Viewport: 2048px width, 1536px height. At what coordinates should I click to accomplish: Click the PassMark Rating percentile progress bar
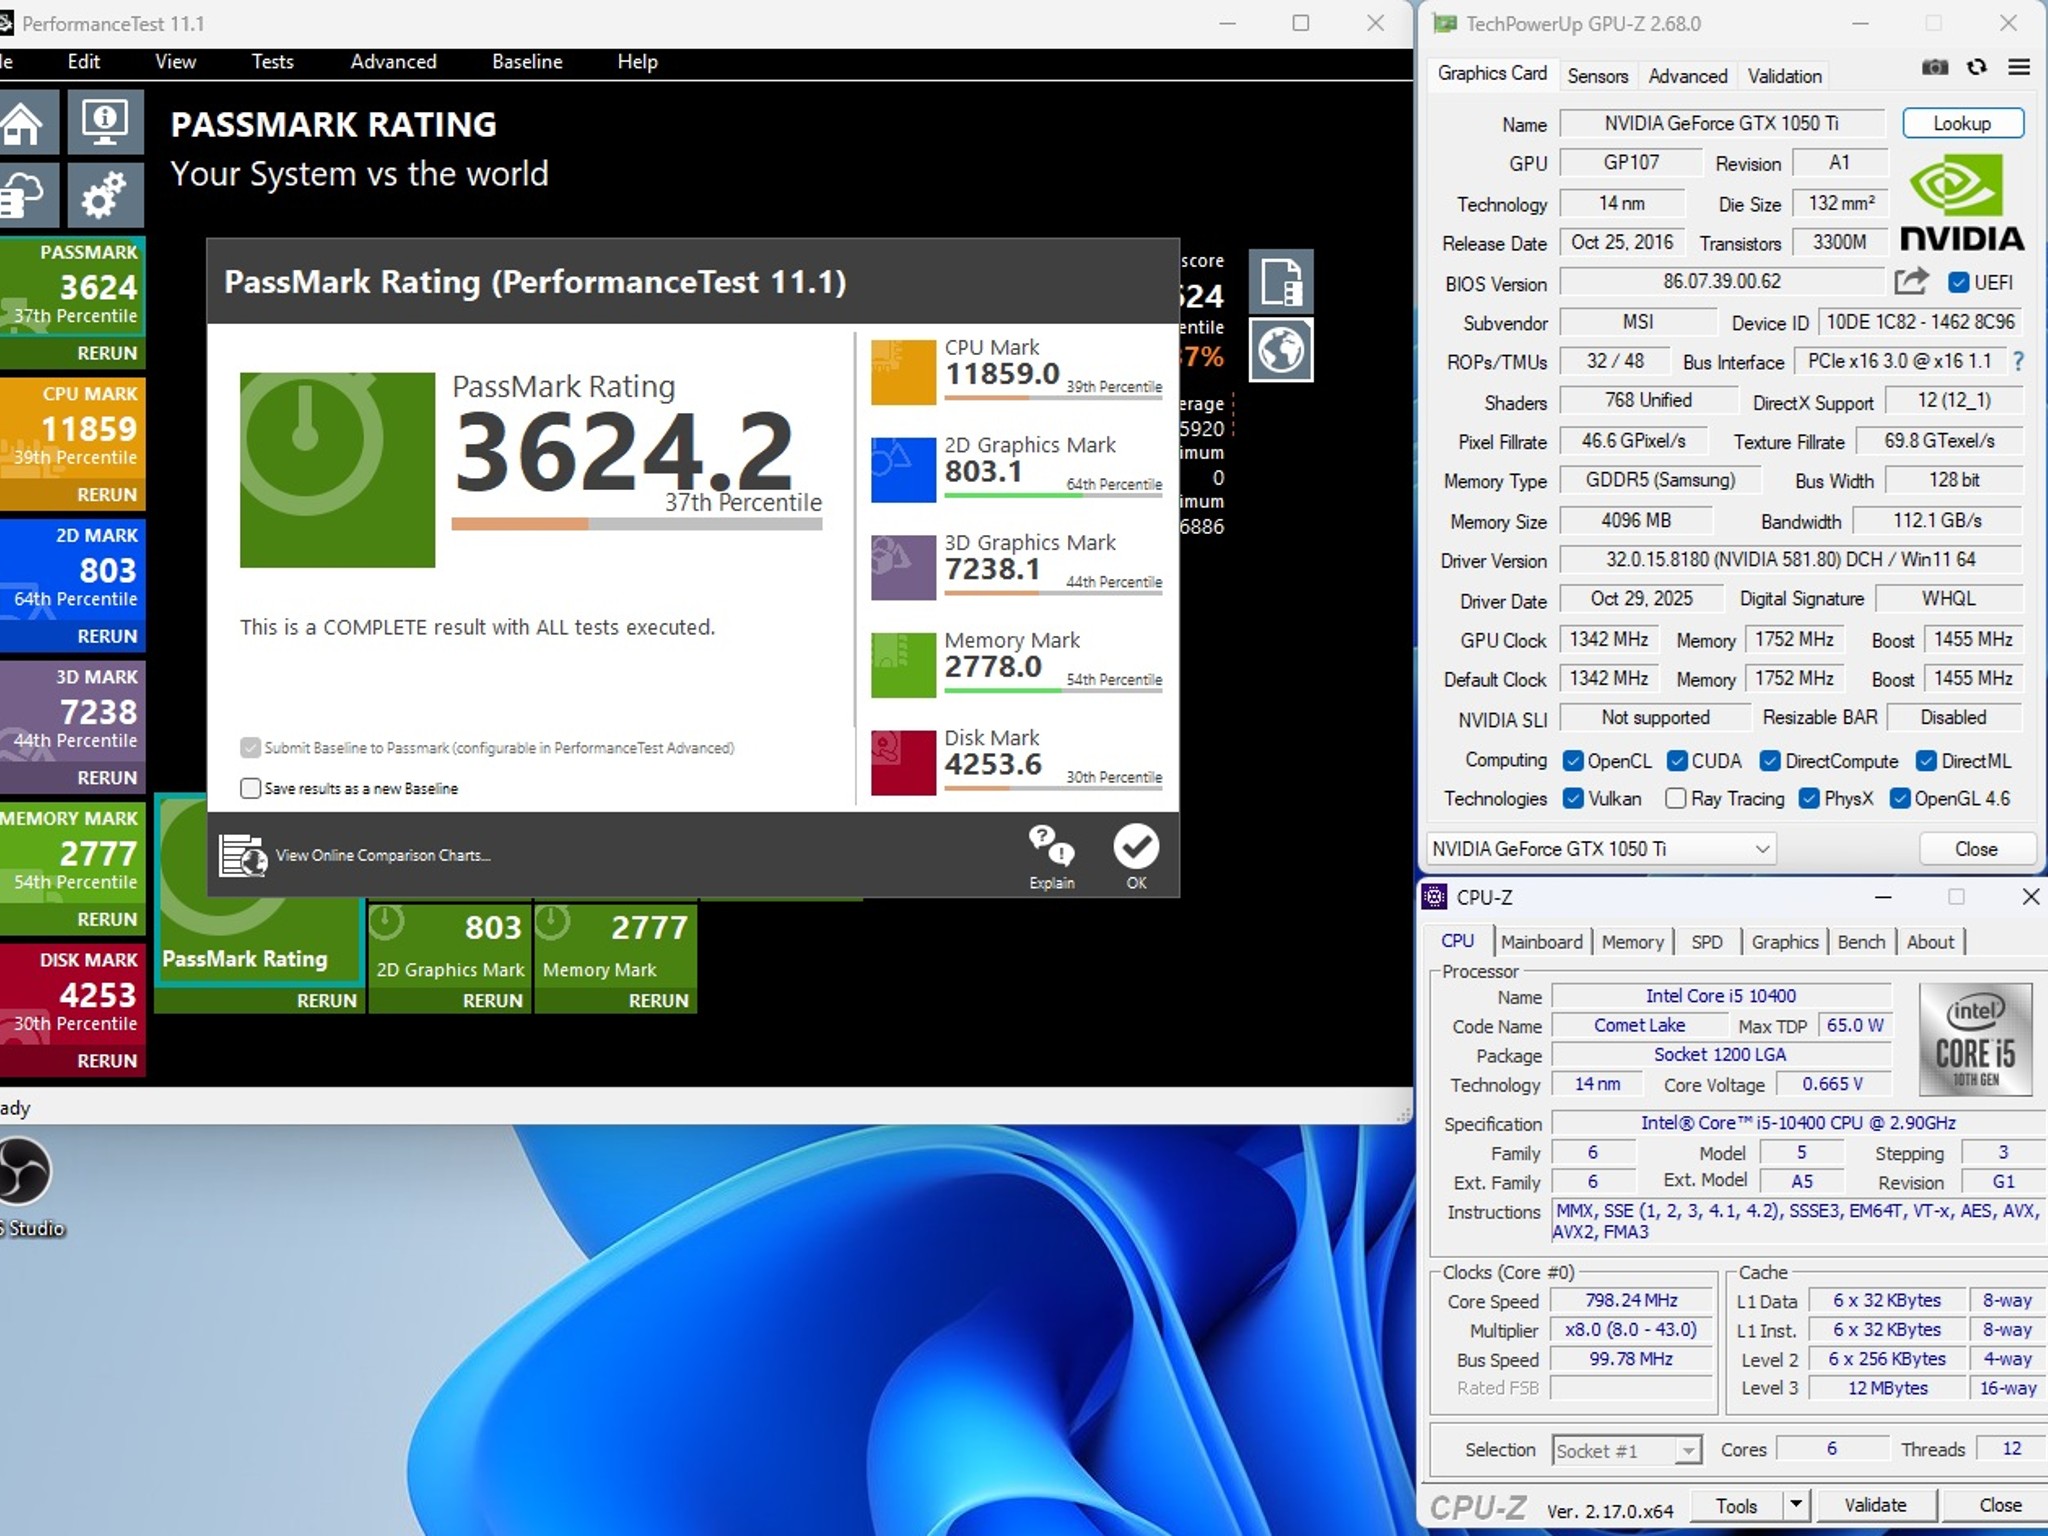[x=637, y=523]
